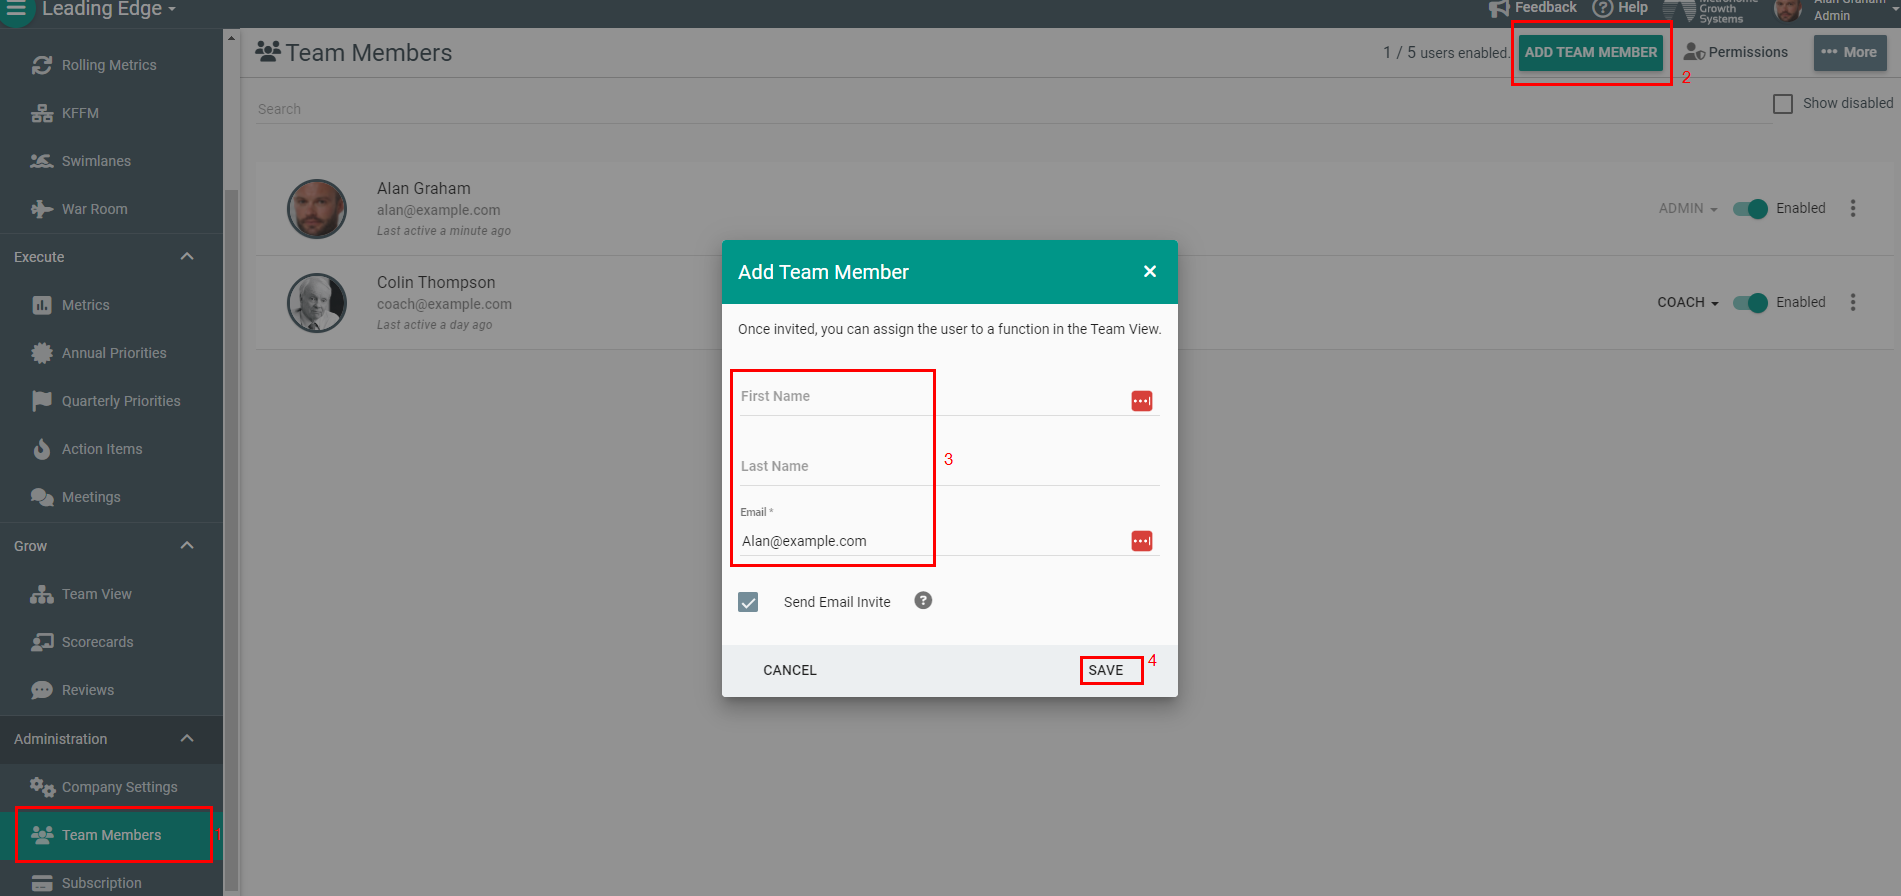Viewport: 1901px width, 896px height.
Task: Uncheck the Send Email Invite checkbox
Action: pos(748,602)
